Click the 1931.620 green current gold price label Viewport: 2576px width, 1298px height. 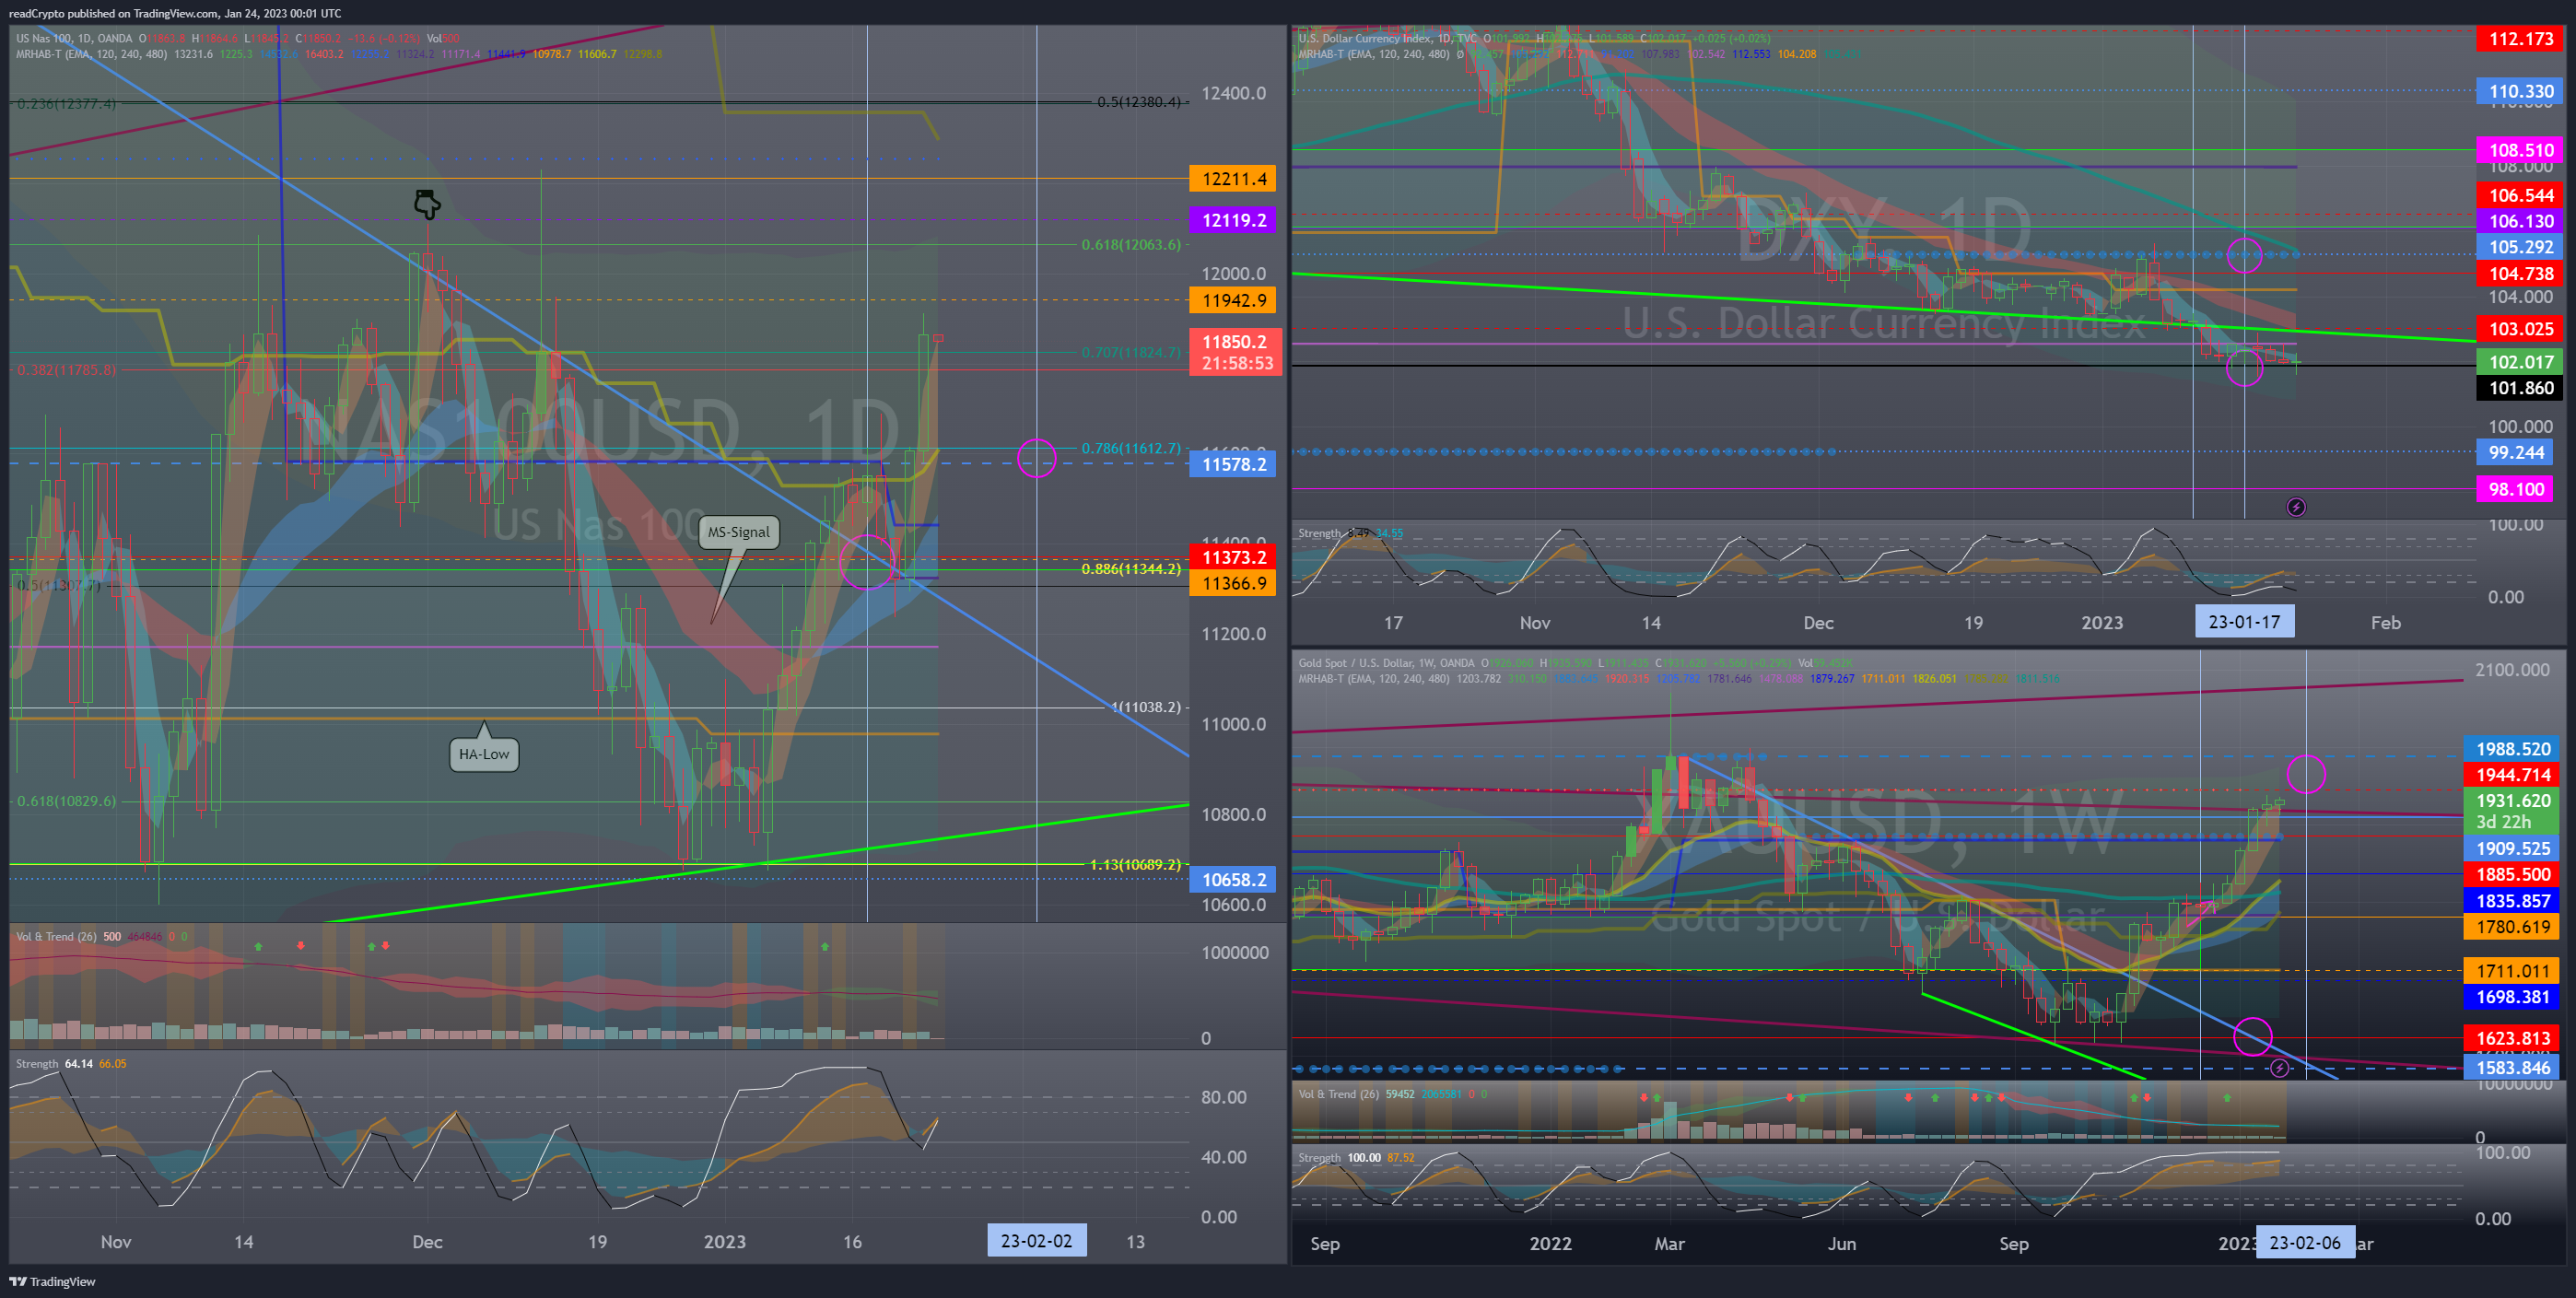point(2512,811)
